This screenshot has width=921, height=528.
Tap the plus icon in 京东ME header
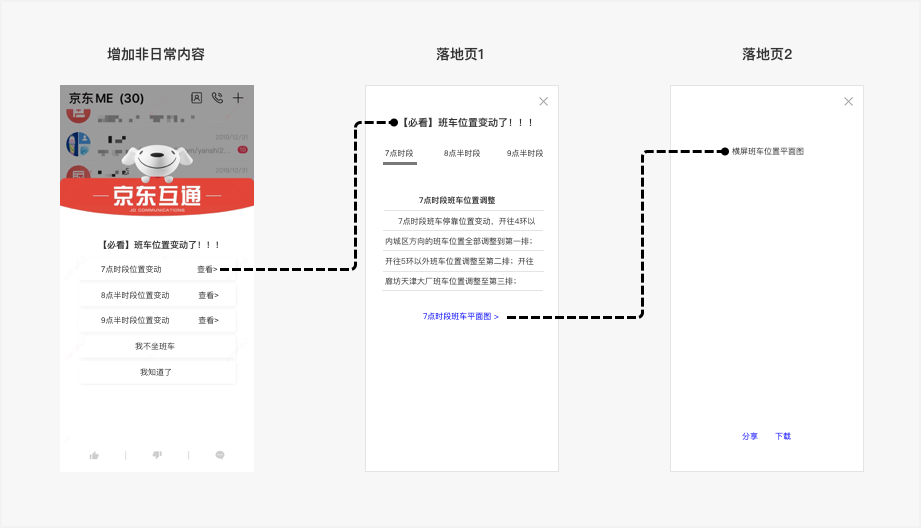point(238,98)
